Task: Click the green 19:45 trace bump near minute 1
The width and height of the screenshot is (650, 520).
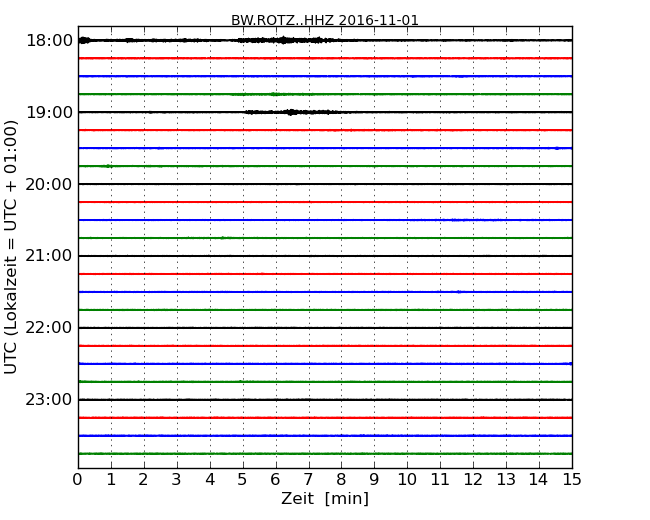Action: pyautogui.click(x=108, y=166)
